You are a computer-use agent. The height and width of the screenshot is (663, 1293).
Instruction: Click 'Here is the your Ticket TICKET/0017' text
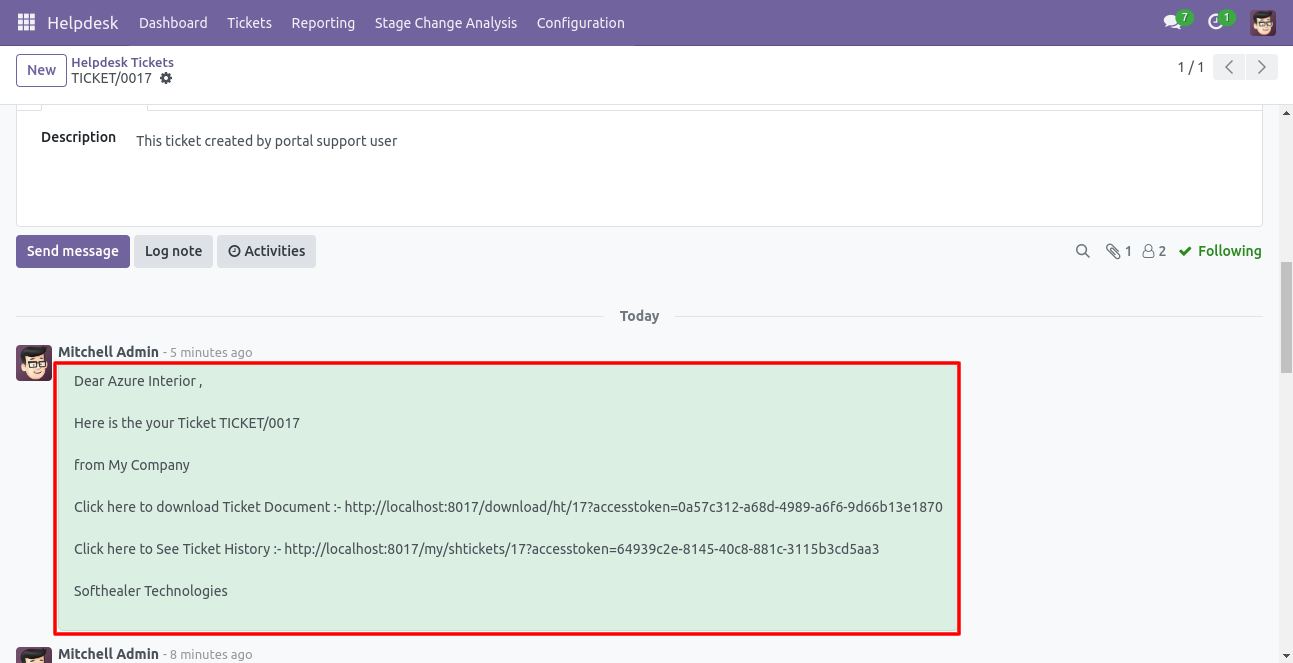[x=187, y=423]
